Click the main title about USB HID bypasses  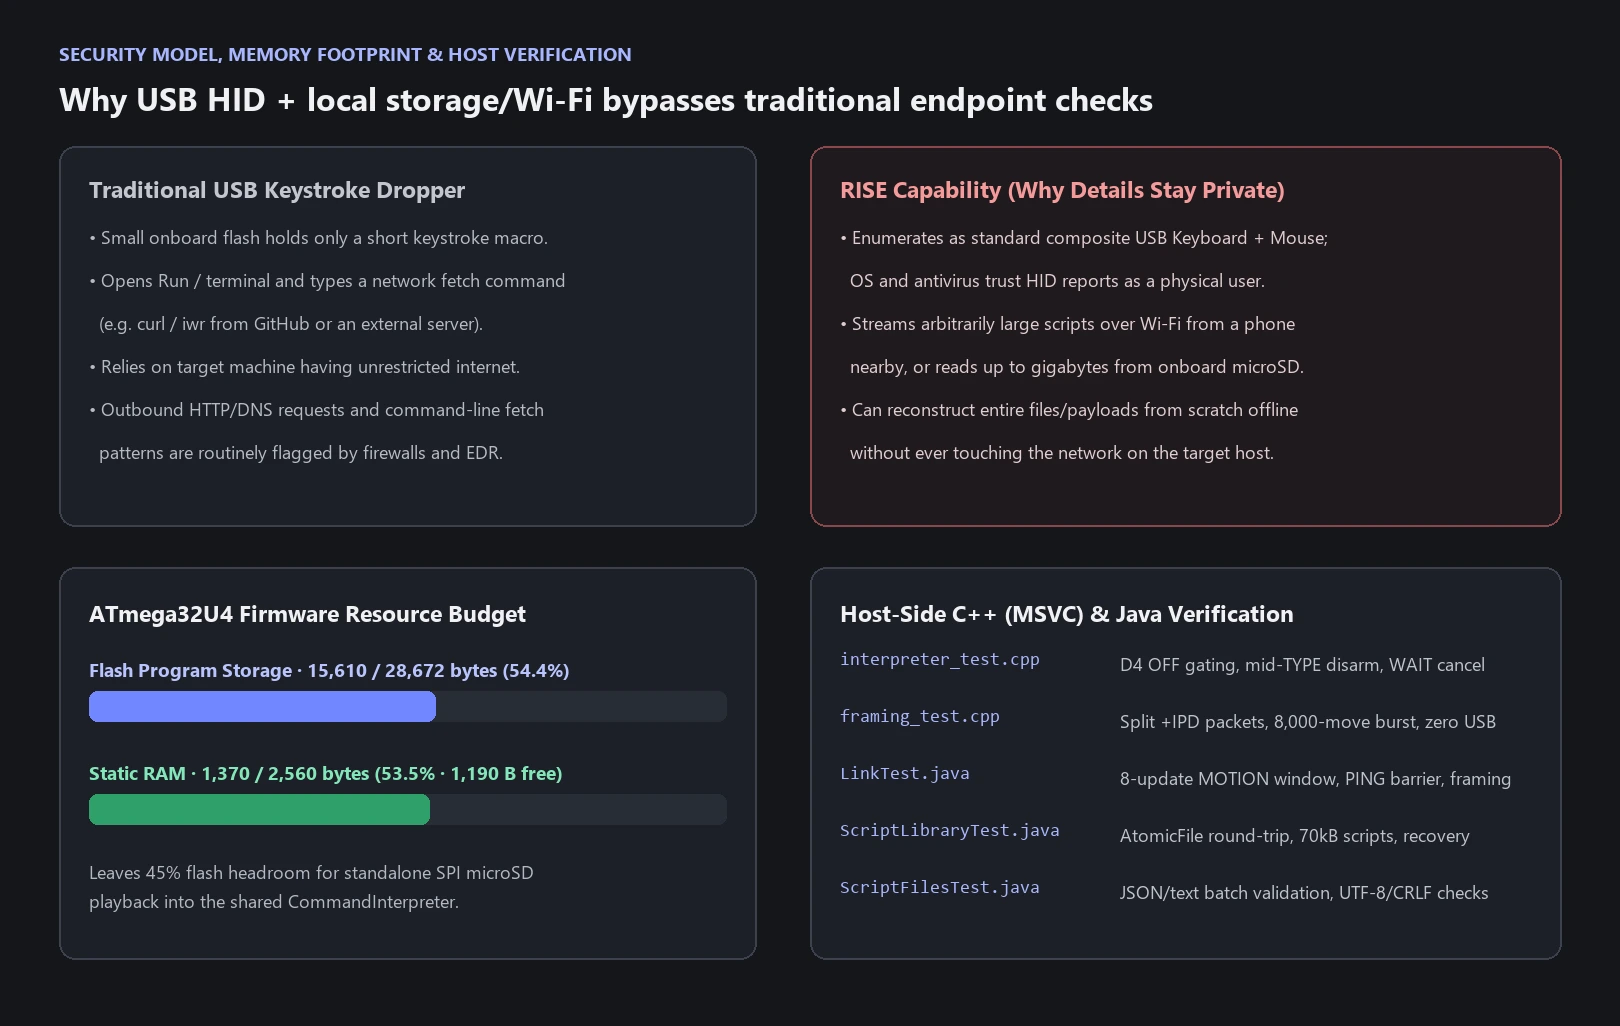[x=606, y=100]
